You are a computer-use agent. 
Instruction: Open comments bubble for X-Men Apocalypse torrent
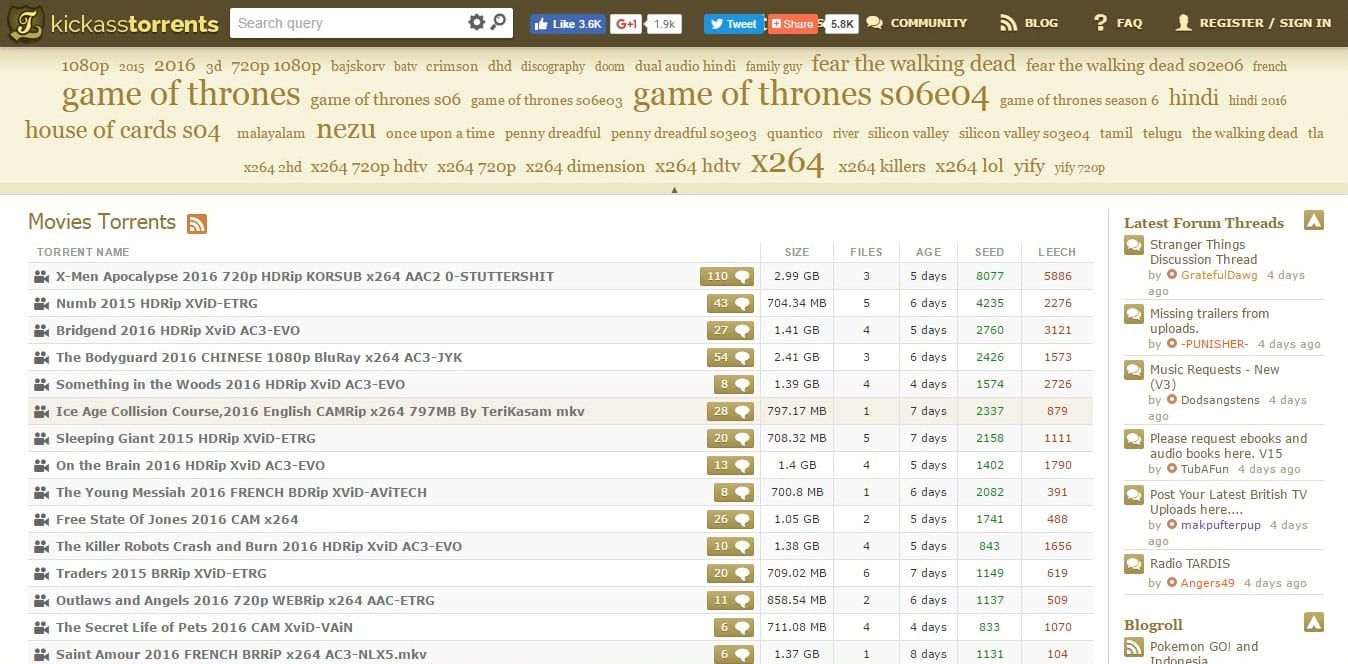(726, 277)
